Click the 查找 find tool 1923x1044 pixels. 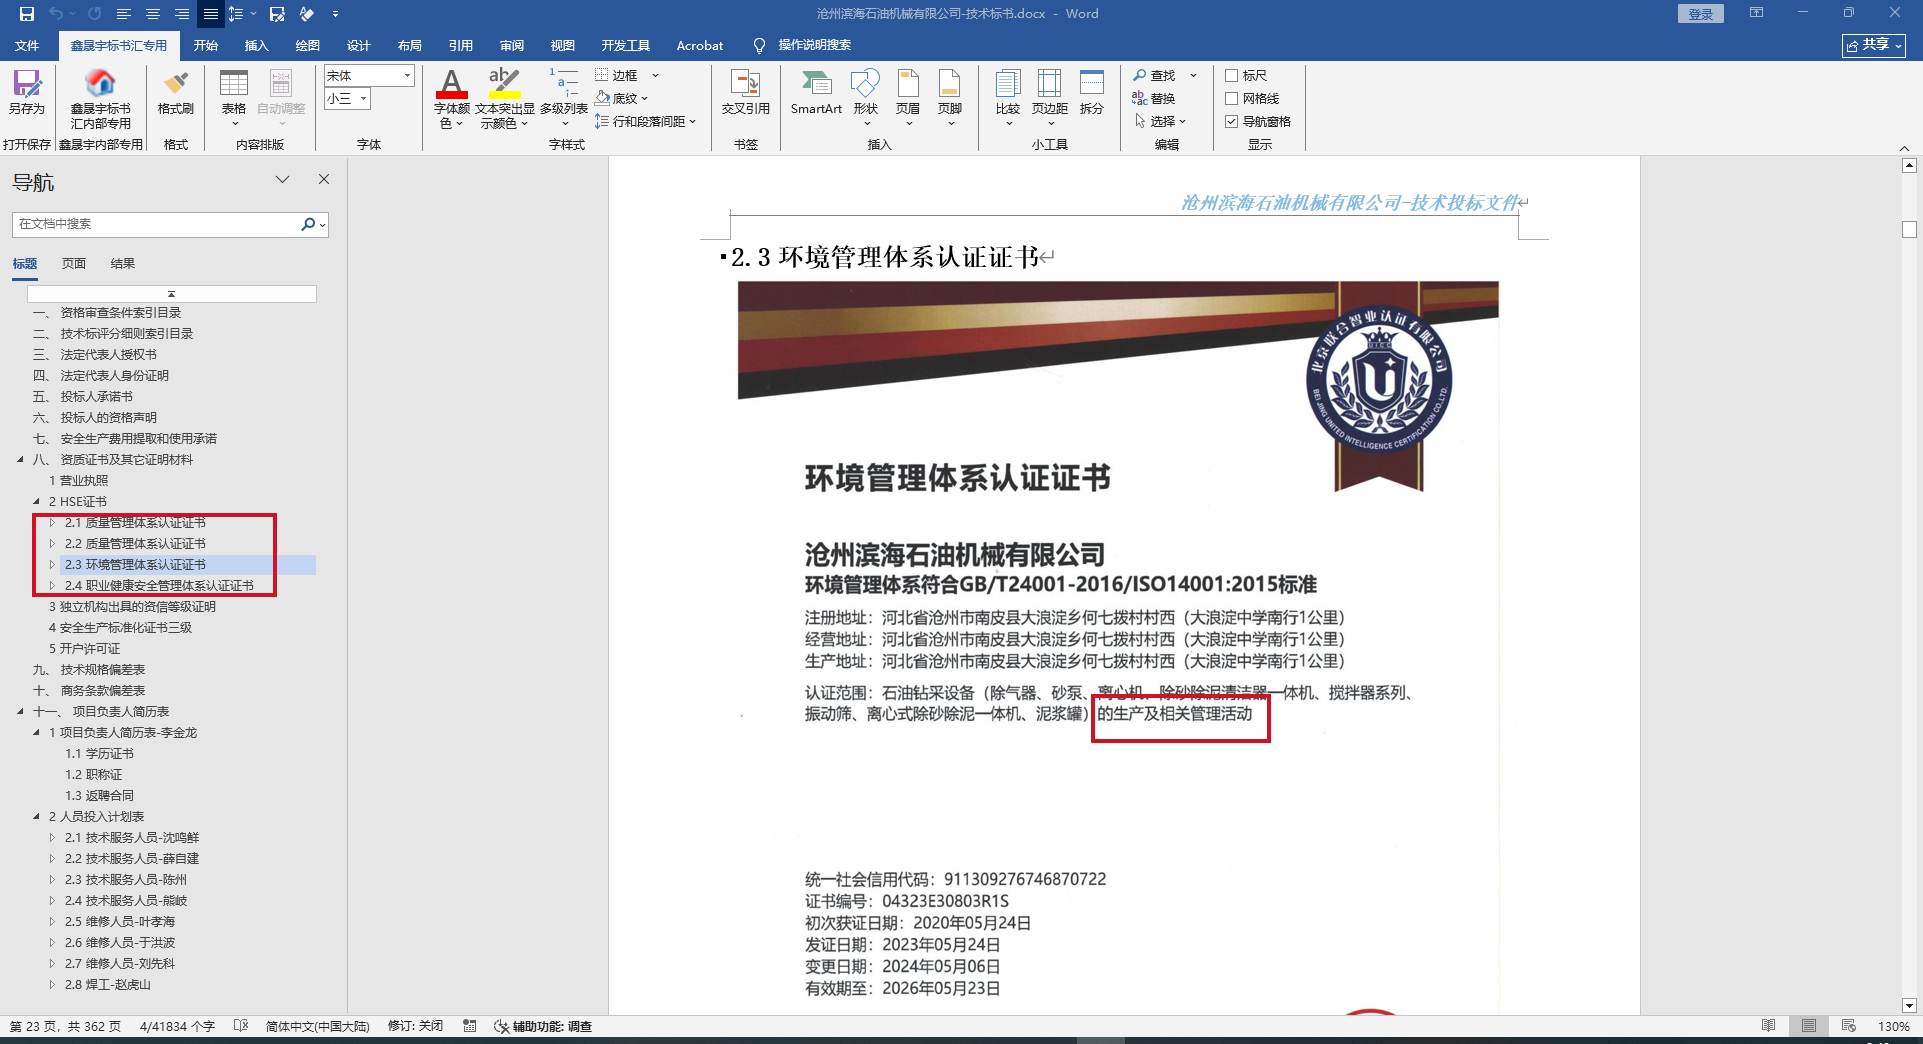(1154, 75)
